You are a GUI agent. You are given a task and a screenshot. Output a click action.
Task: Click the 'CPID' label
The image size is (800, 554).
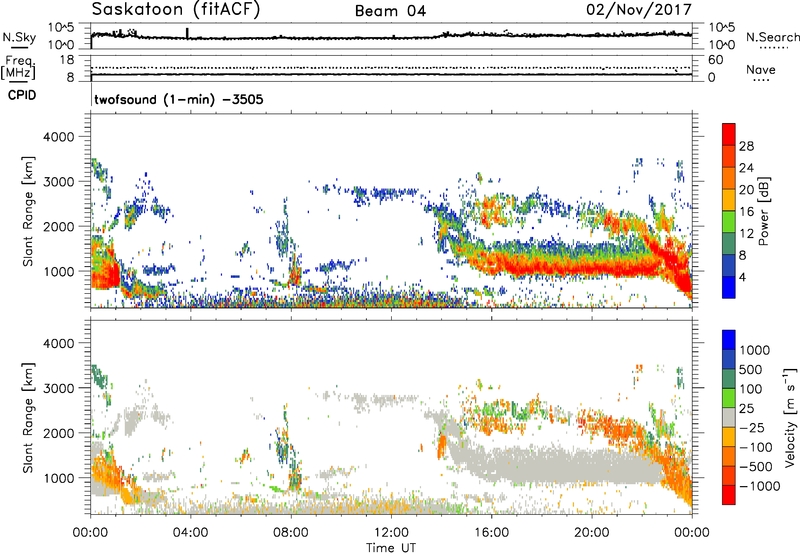click(22, 95)
